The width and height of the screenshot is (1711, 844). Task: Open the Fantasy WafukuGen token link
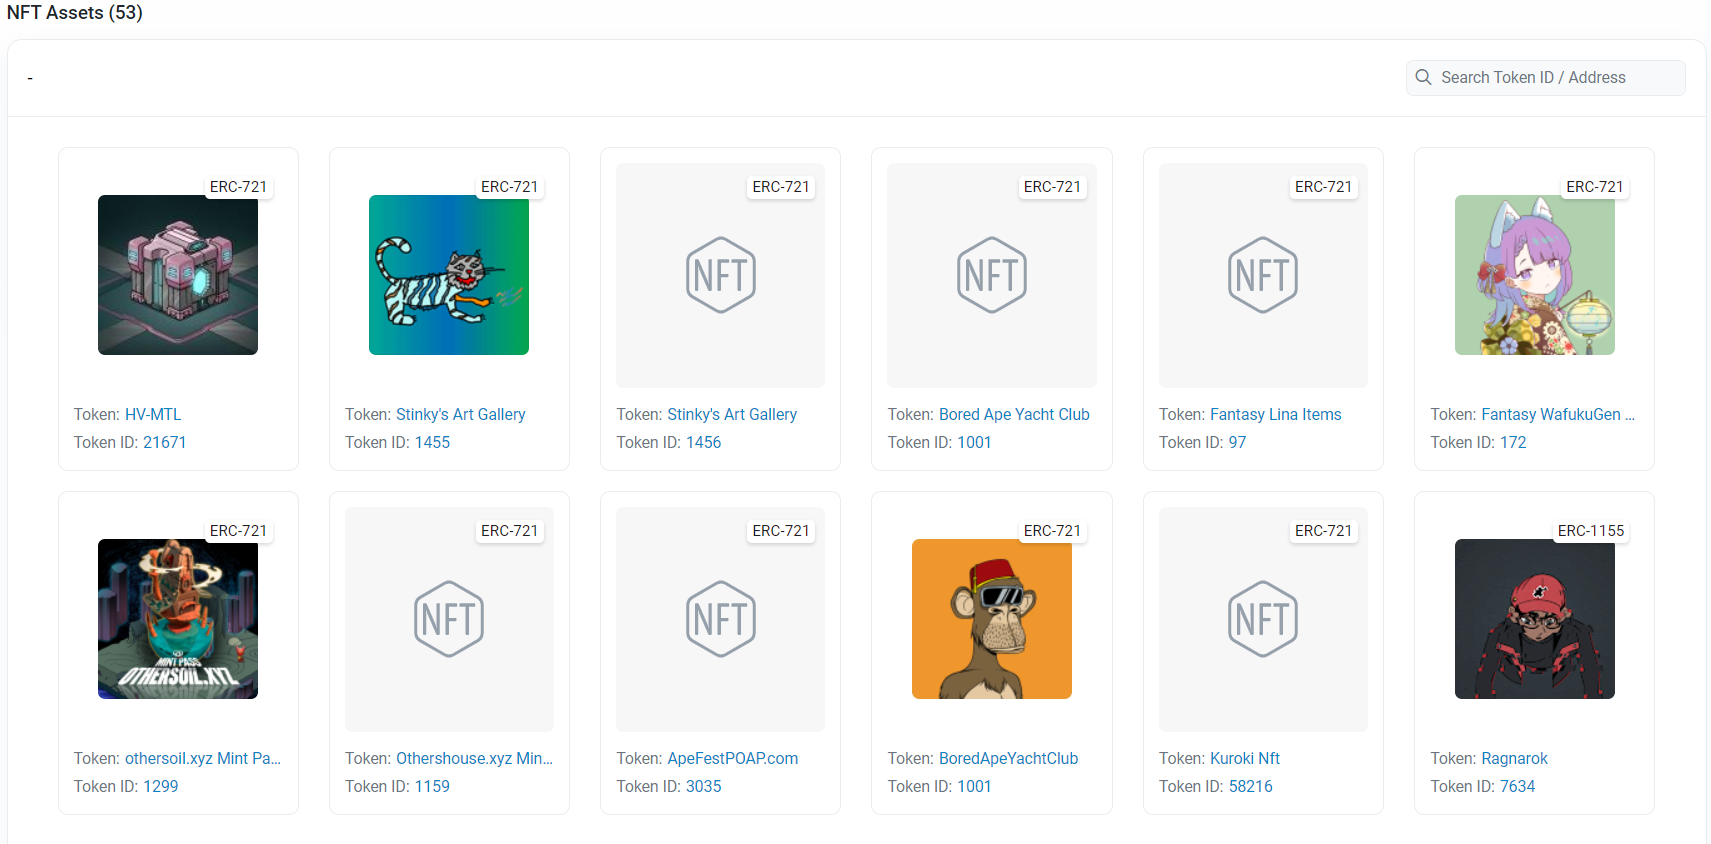point(1558,414)
